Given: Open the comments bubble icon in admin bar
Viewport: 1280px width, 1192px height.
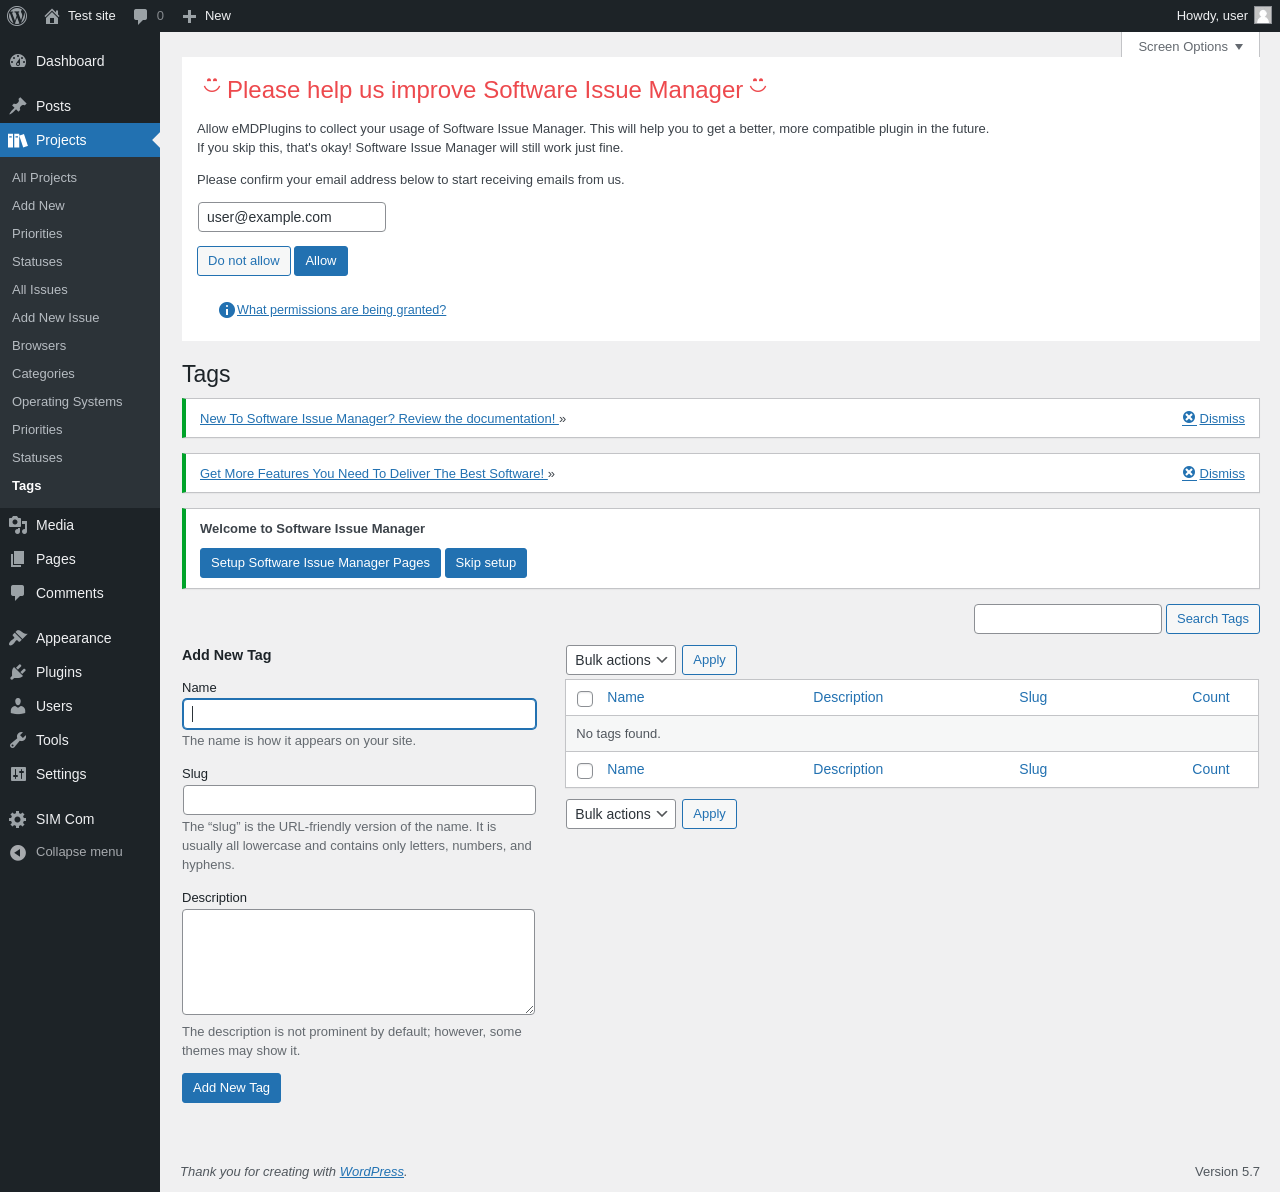Looking at the screenshot, I should 141,16.
